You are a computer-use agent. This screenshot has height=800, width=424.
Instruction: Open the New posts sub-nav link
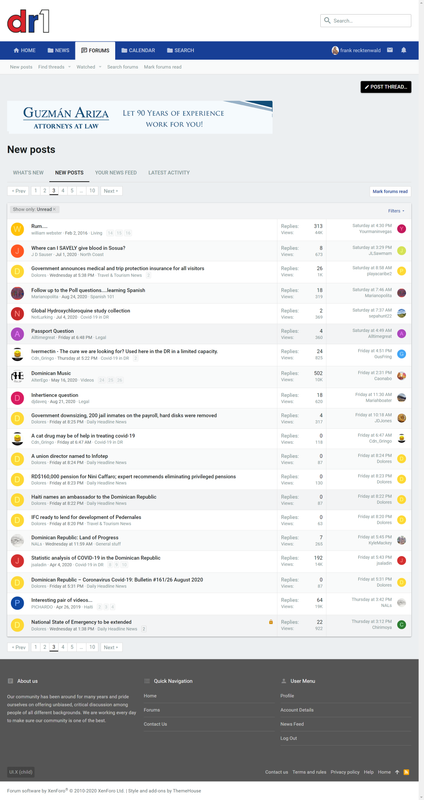(x=21, y=67)
